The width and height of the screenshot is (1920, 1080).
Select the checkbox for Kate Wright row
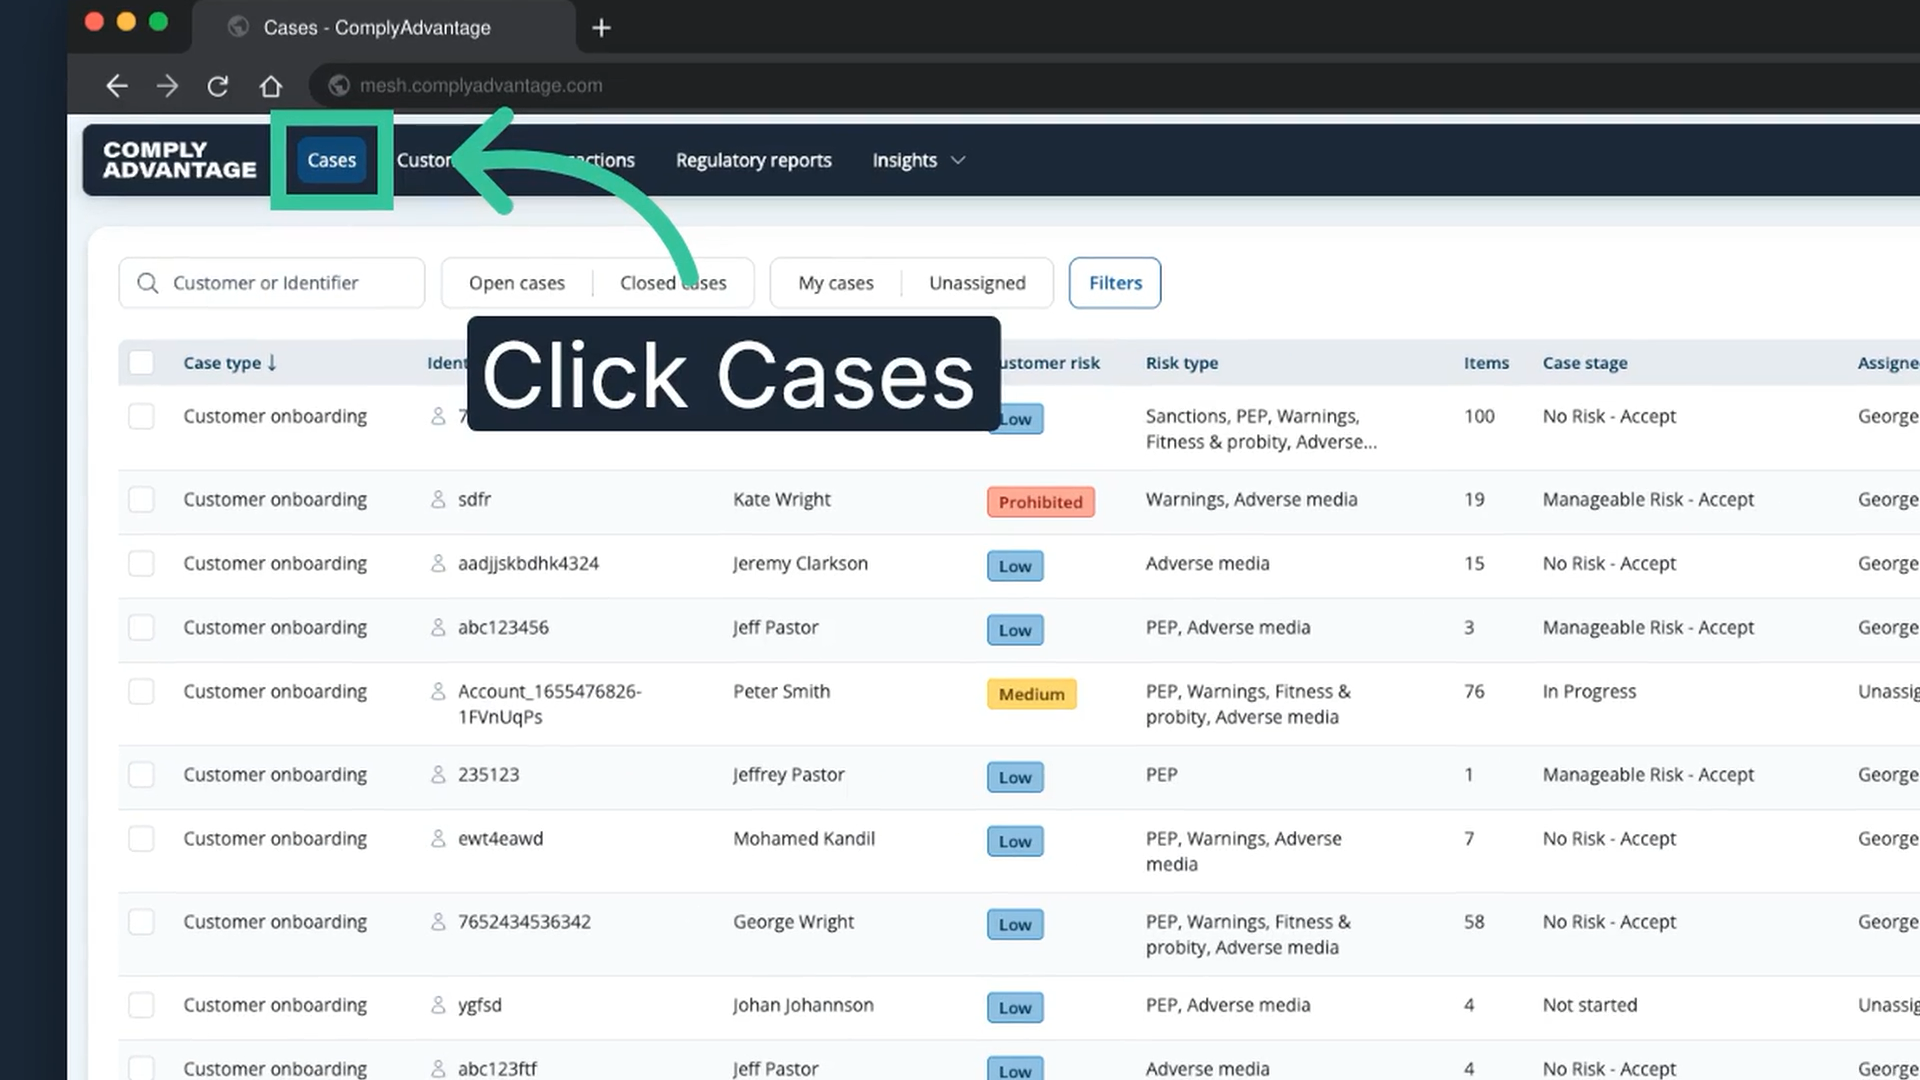(142, 499)
